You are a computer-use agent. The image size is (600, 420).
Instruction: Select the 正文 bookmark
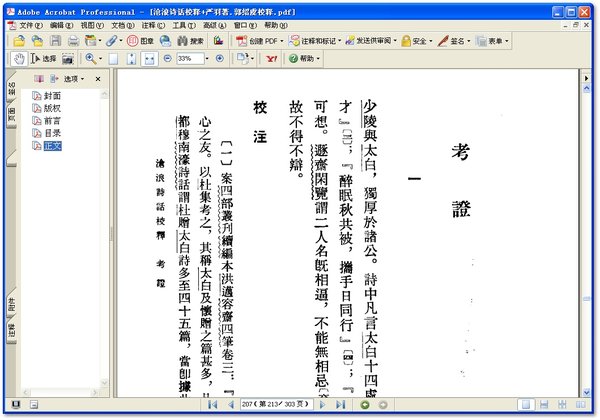tap(52, 146)
